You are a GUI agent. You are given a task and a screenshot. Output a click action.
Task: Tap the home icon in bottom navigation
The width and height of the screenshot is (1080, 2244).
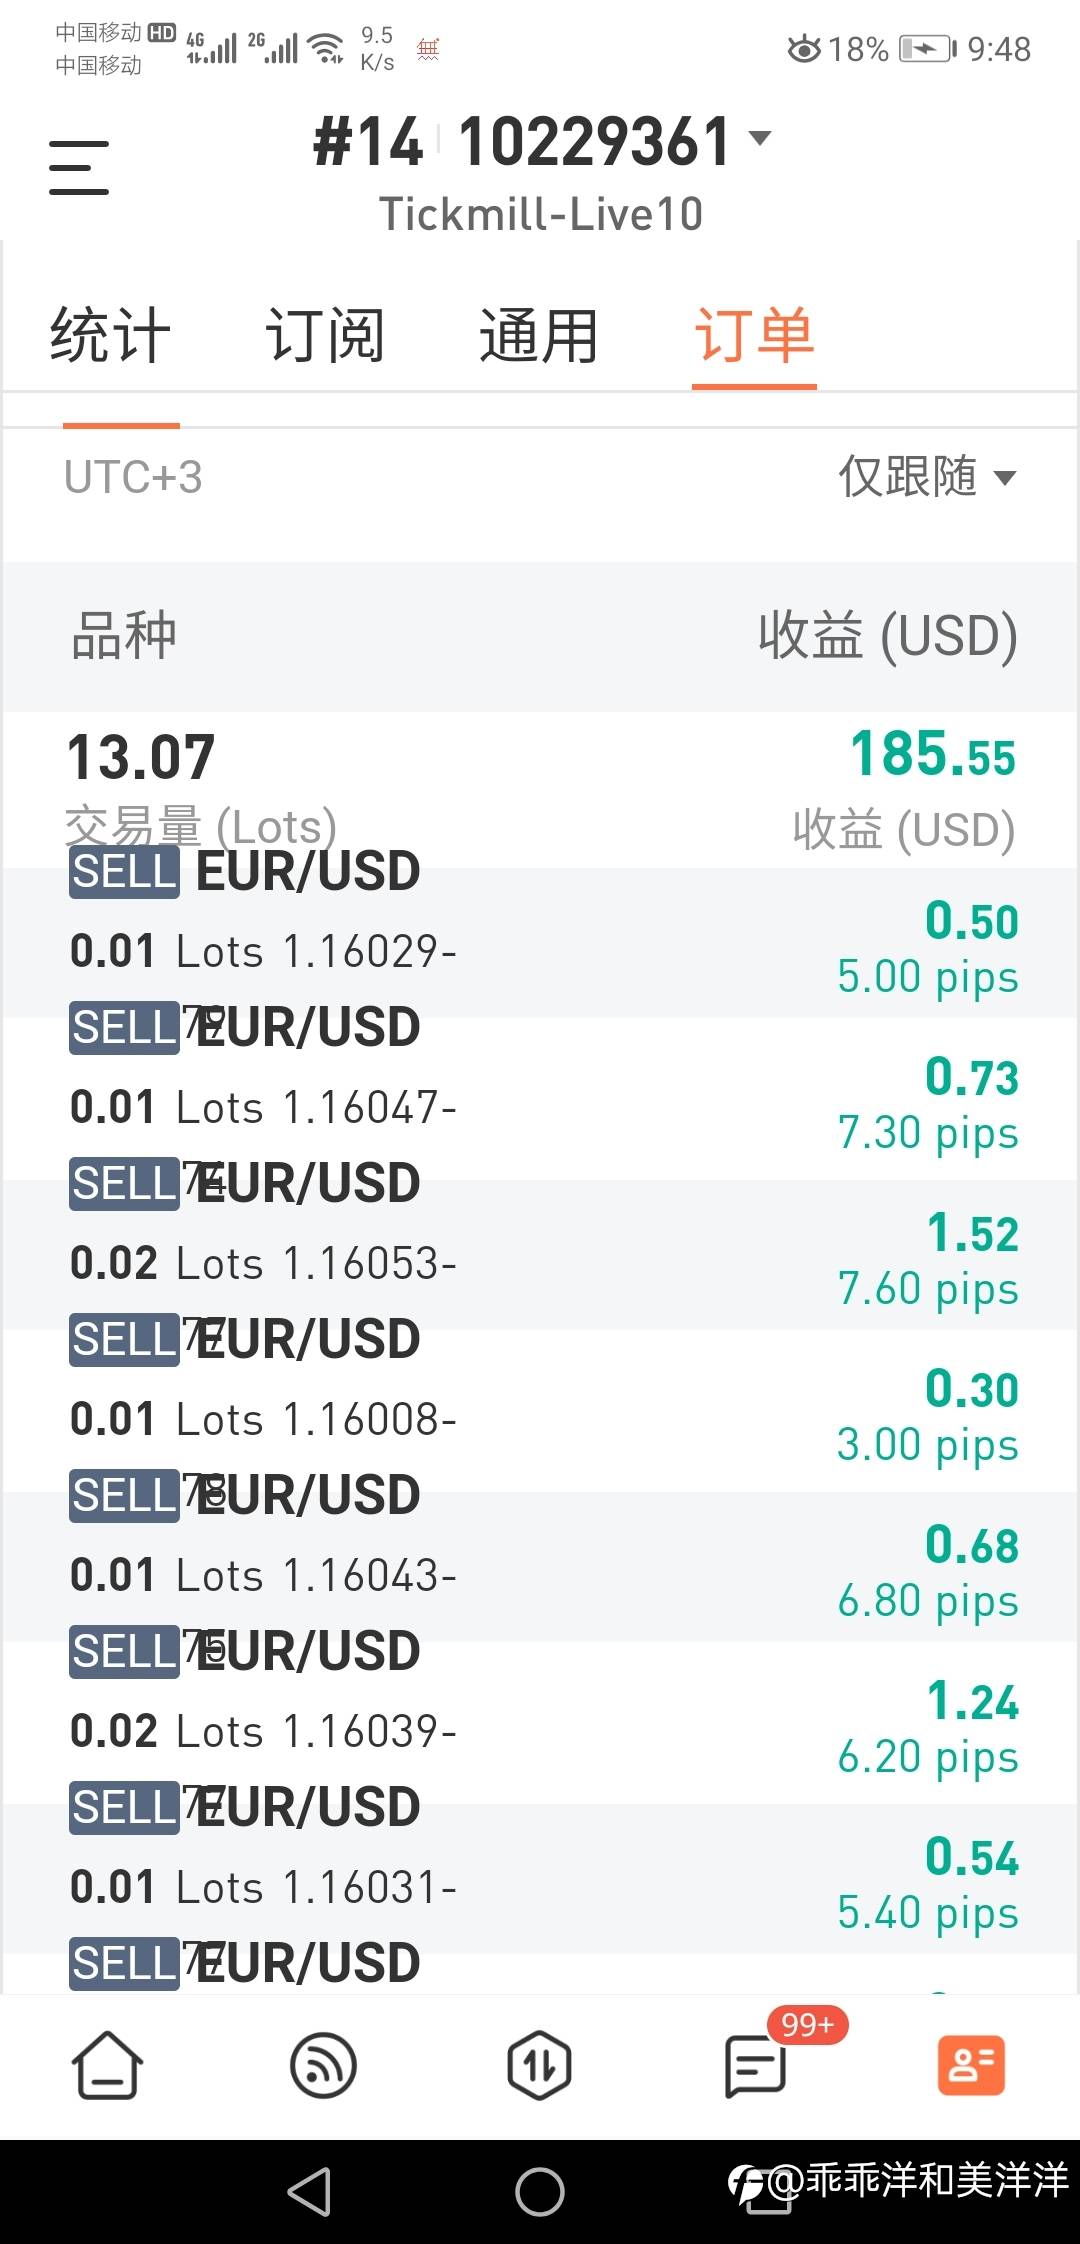click(x=107, y=2065)
